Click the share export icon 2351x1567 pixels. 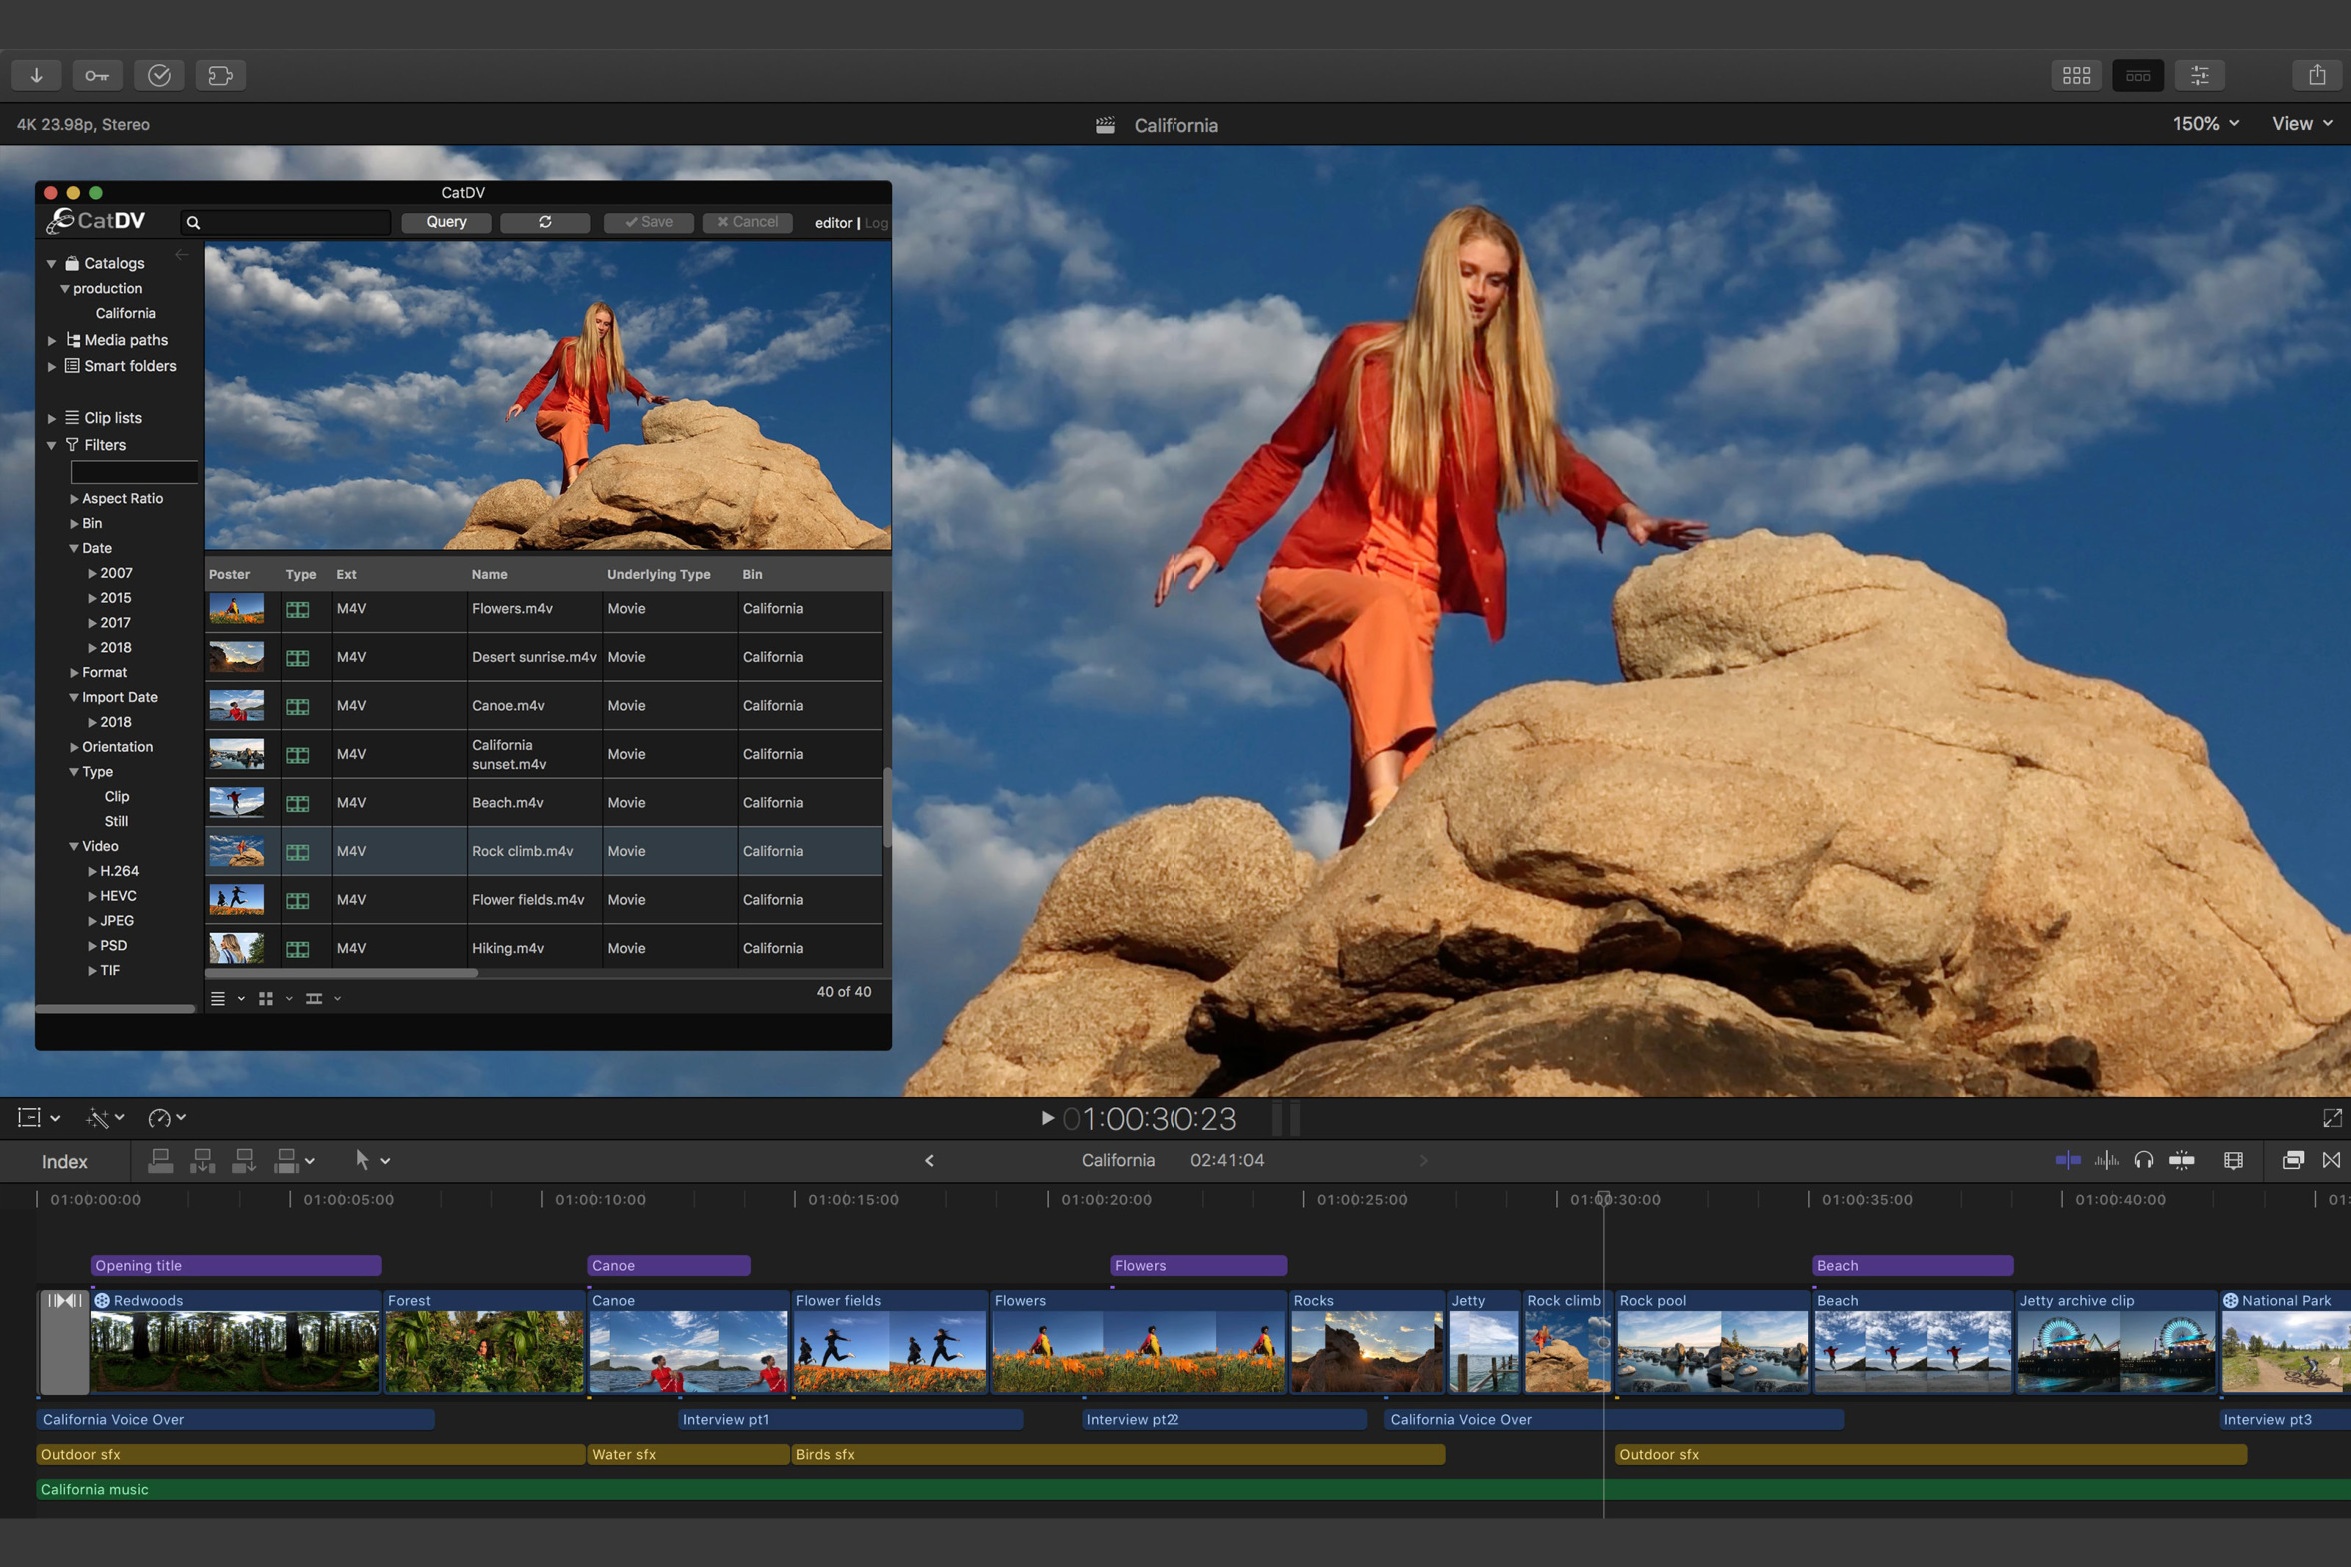pyautogui.click(x=2317, y=75)
